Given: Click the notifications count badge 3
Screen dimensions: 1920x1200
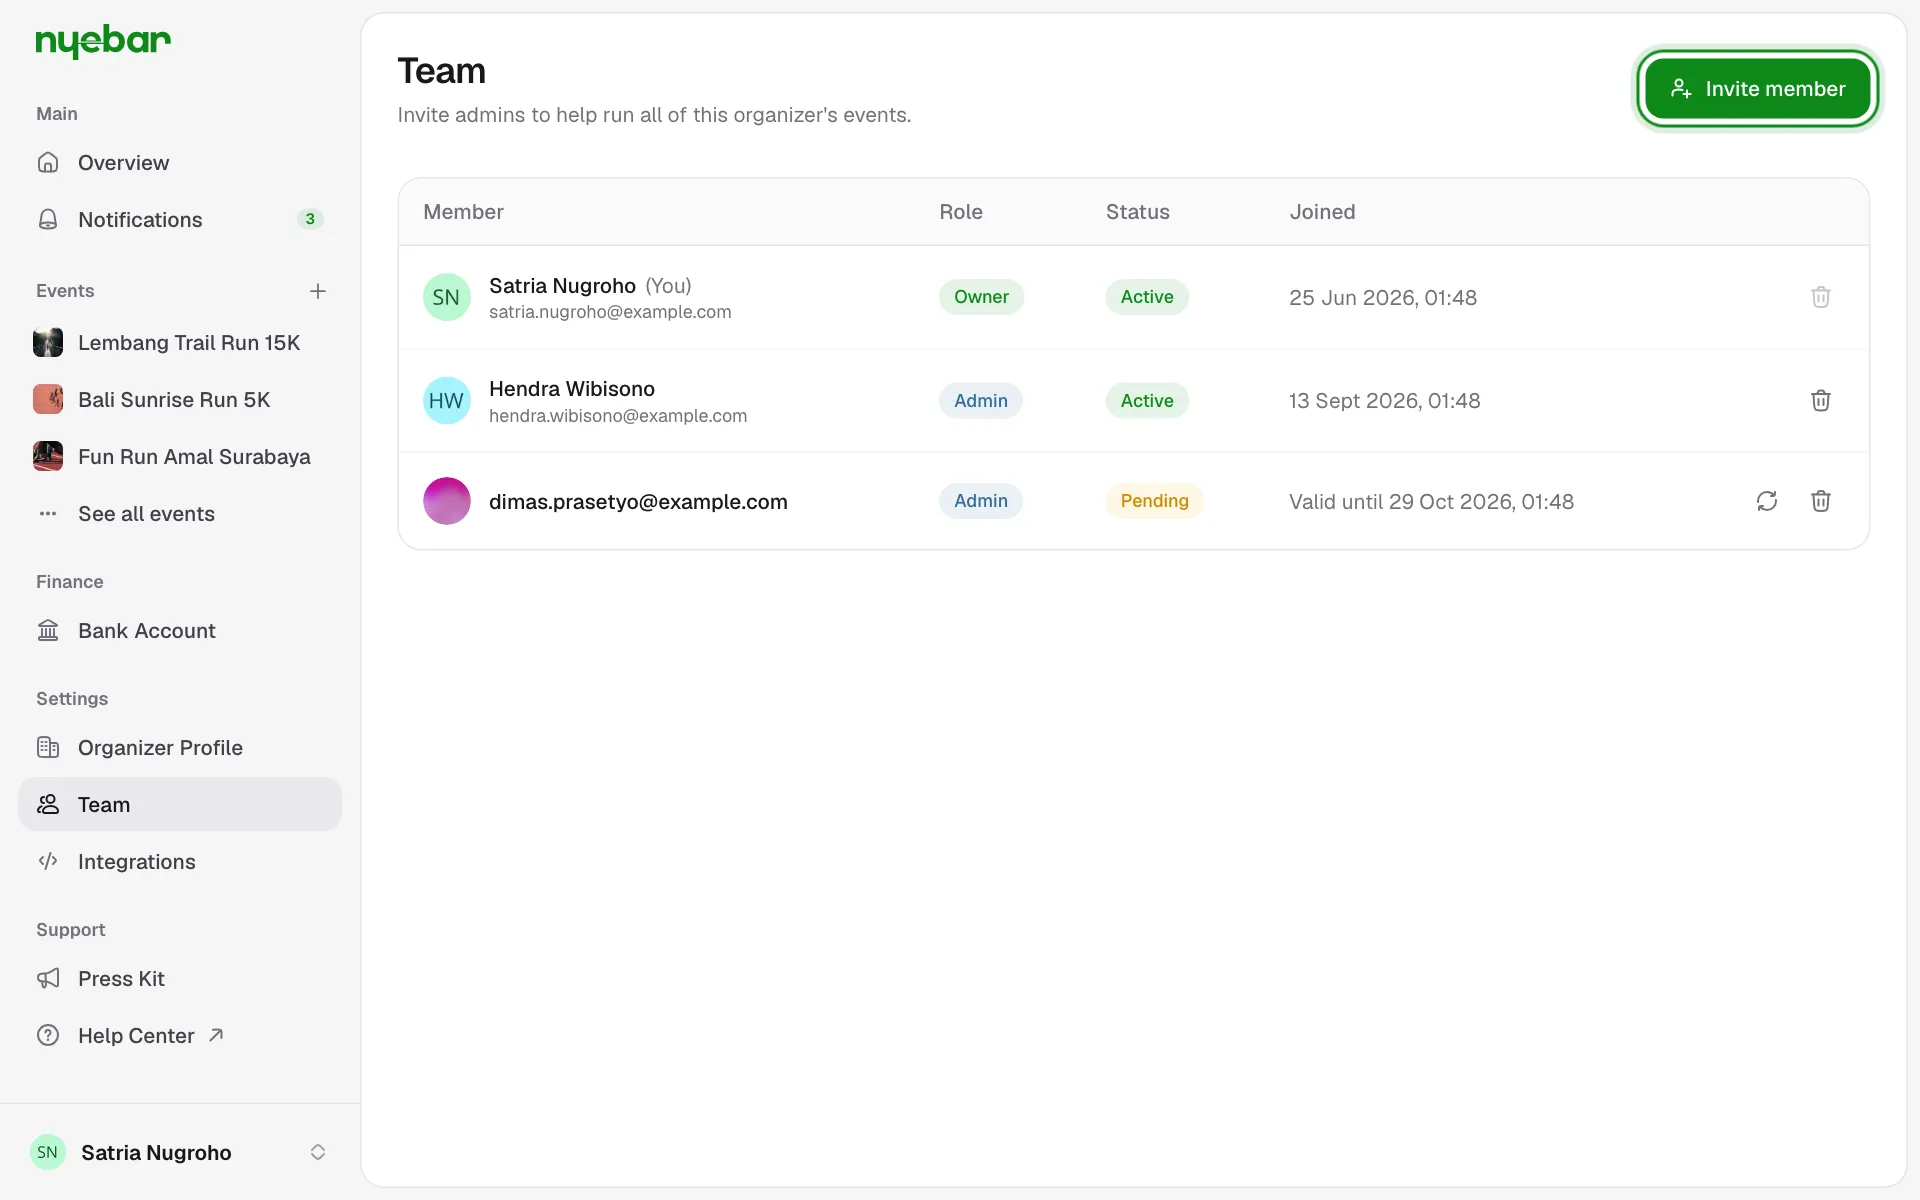Looking at the screenshot, I should pyautogui.click(x=310, y=219).
